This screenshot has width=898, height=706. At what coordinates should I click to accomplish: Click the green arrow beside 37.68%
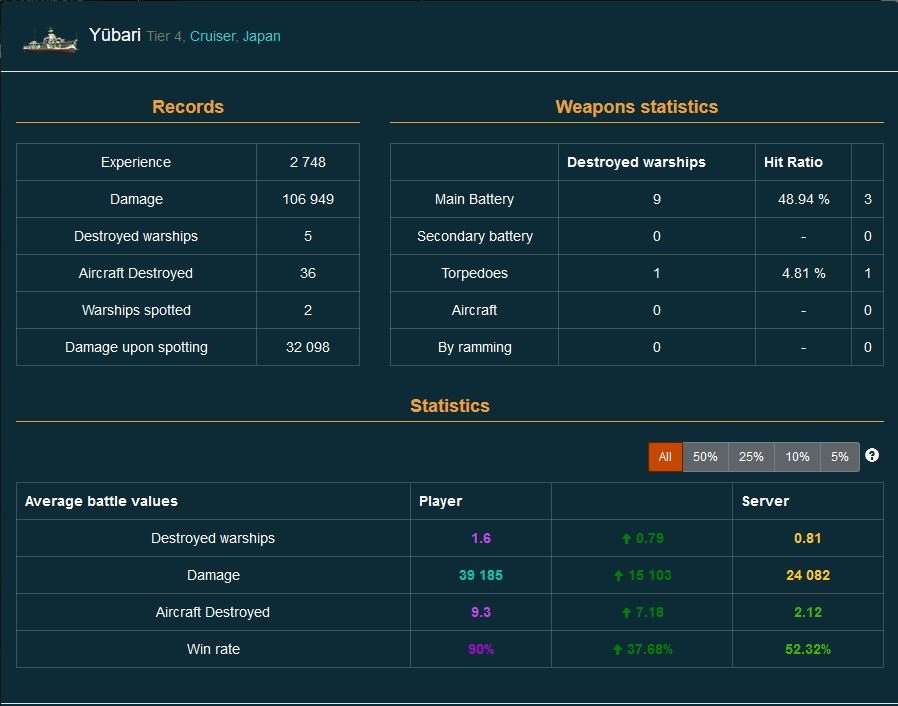[618, 650]
